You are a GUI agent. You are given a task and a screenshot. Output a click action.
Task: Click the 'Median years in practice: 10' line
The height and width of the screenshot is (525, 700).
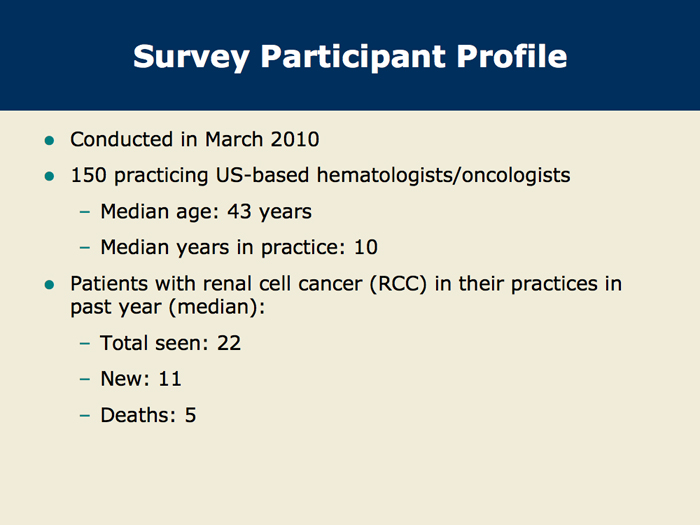(239, 247)
